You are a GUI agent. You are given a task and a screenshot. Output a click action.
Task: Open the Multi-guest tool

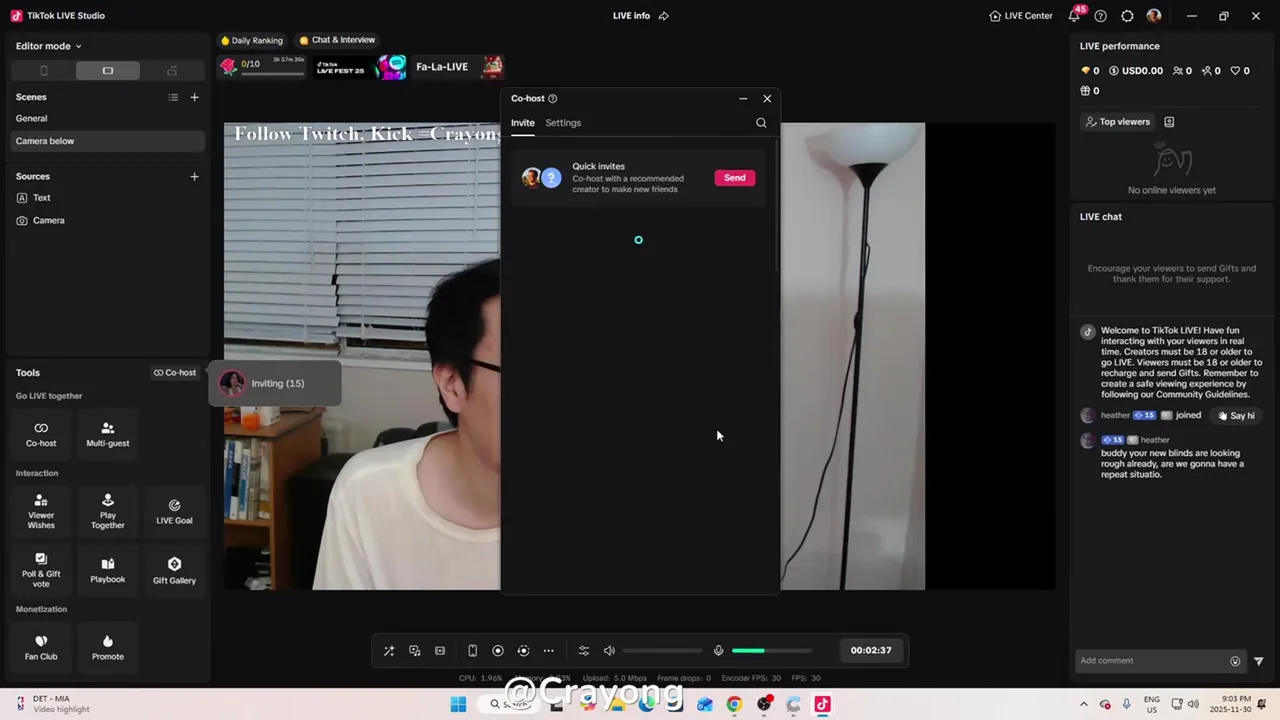(x=108, y=434)
